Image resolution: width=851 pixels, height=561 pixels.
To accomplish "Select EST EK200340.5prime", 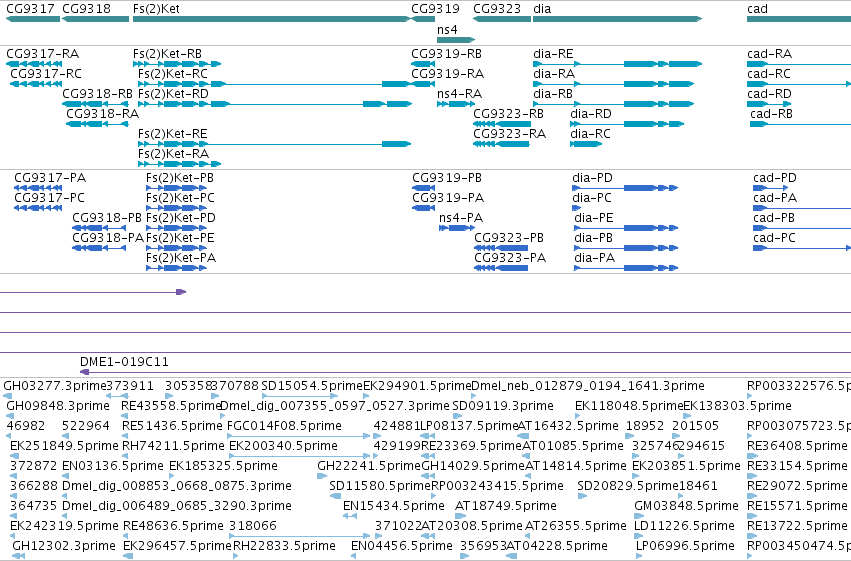I will pyautogui.click(x=283, y=446).
